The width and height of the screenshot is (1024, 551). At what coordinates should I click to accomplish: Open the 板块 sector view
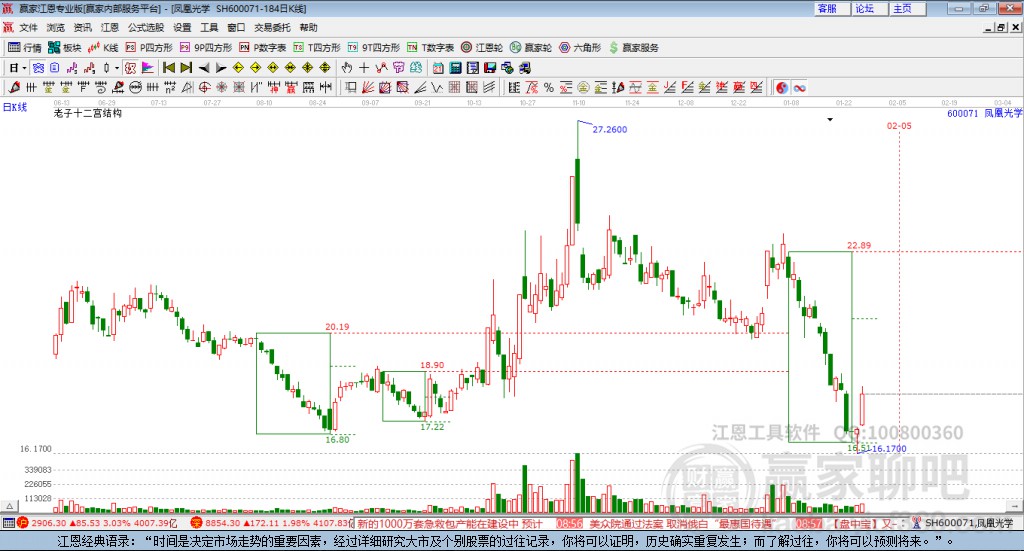click(x=65, y=48)
